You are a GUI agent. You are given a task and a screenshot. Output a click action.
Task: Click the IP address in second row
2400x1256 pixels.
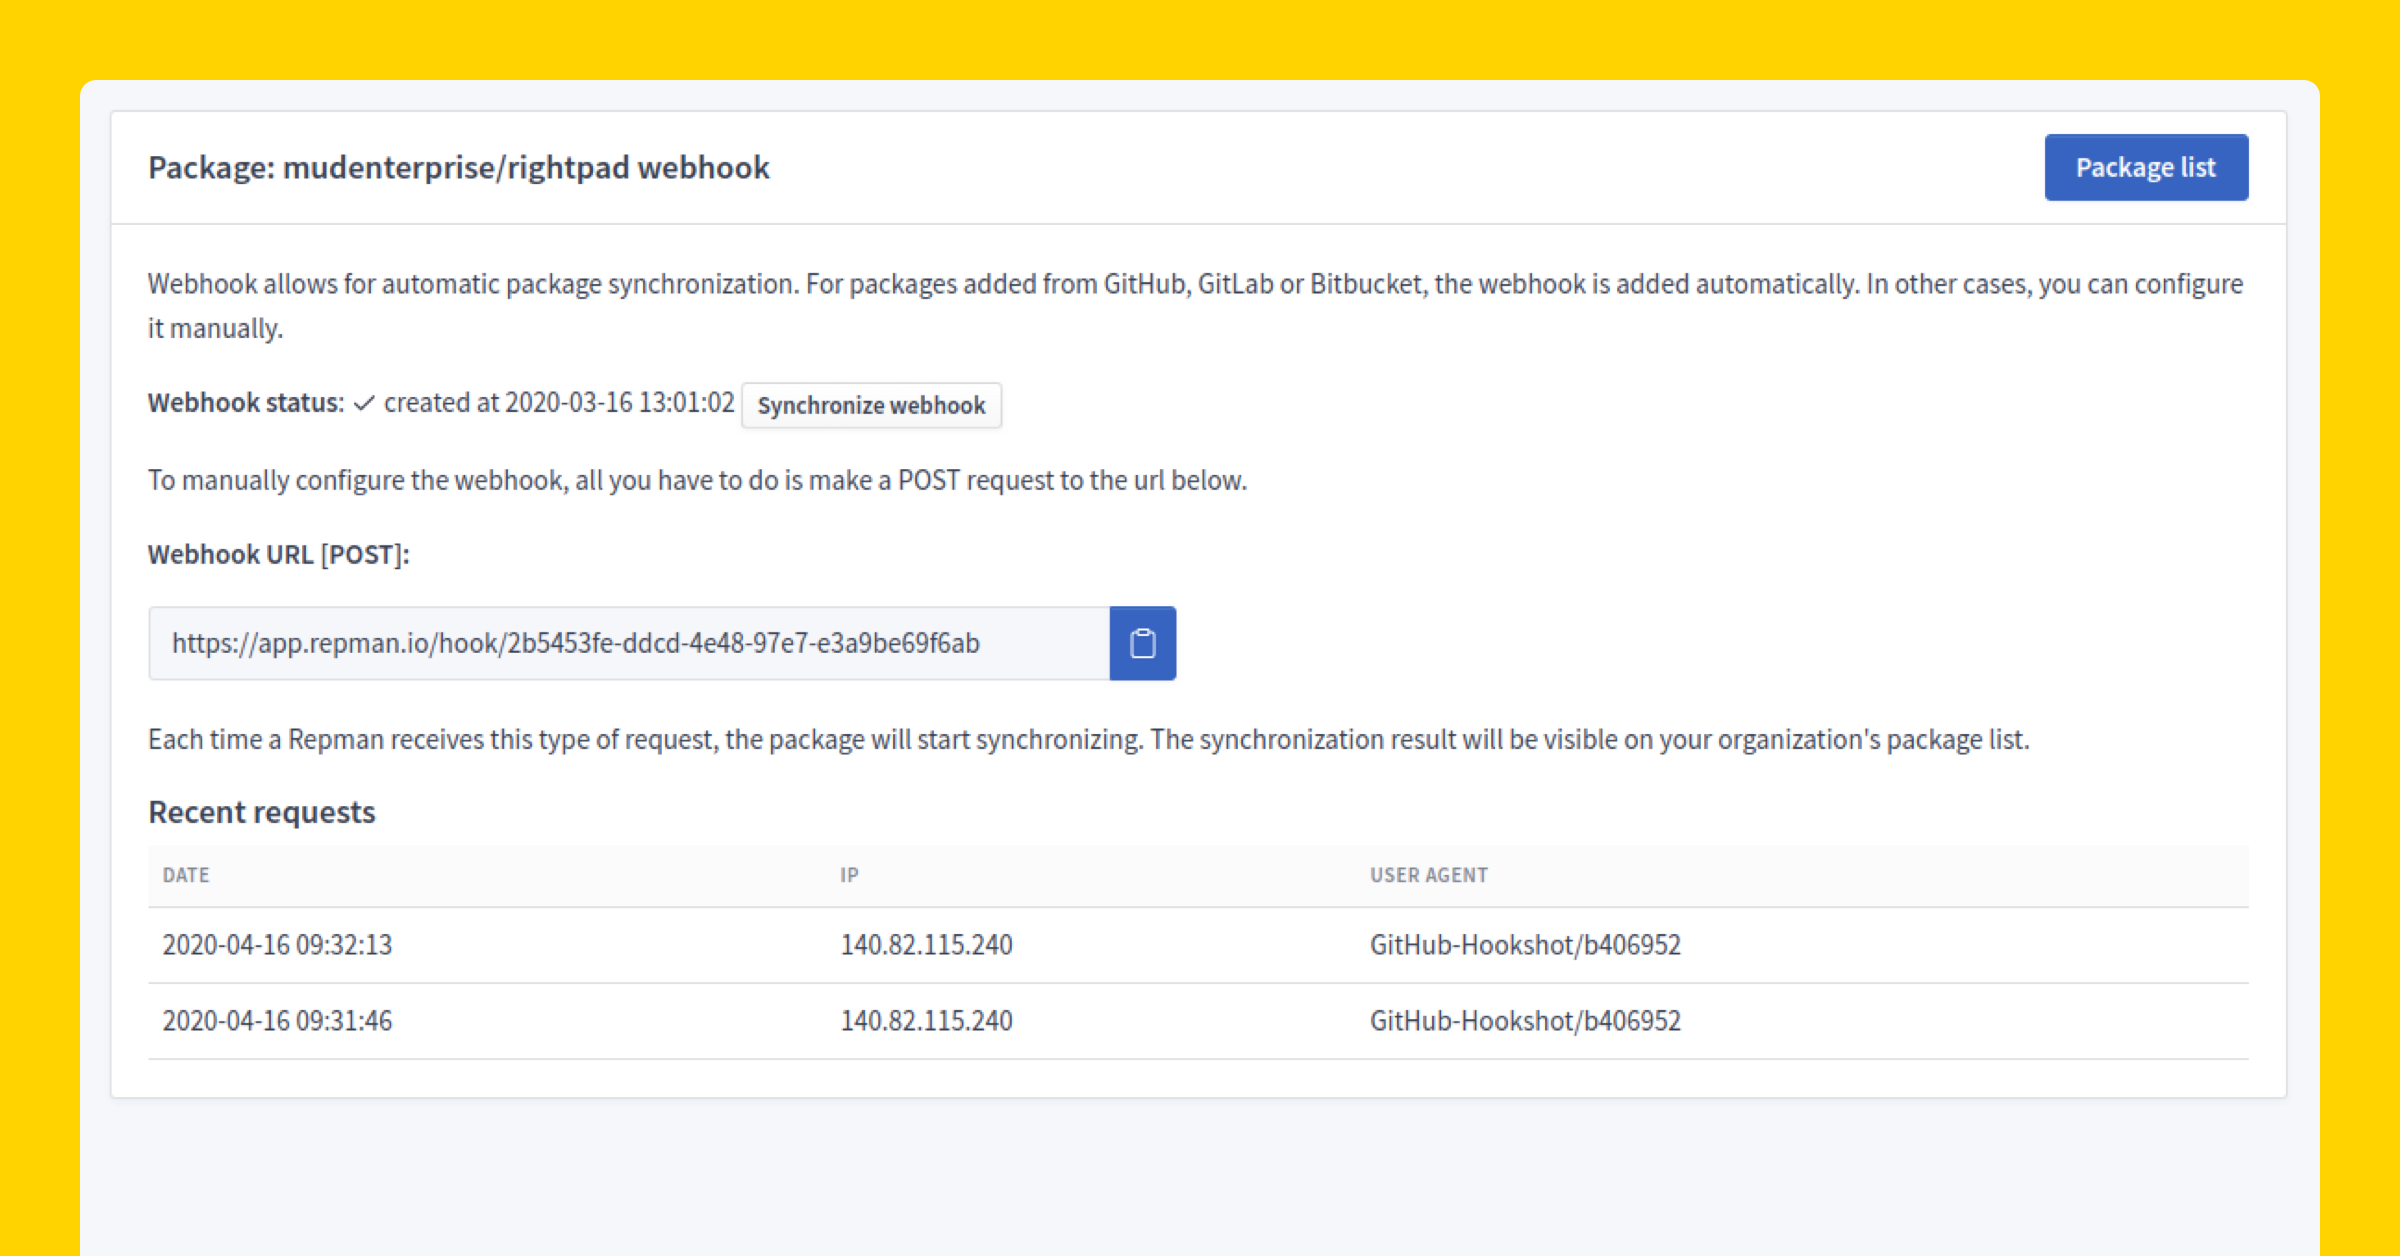point(926,1021)
